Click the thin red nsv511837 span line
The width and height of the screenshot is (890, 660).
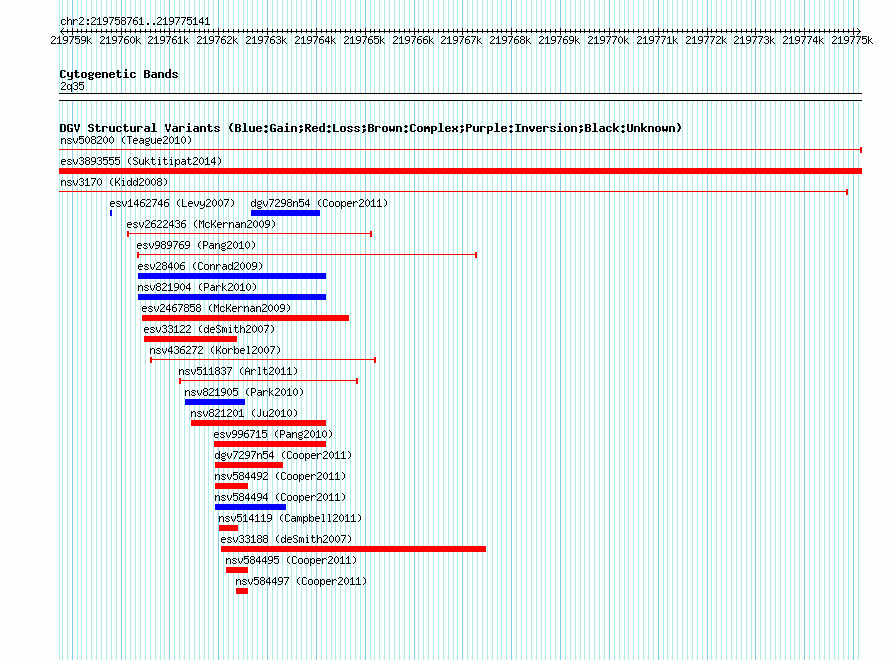pyautogui.click(x=268, y=381)
